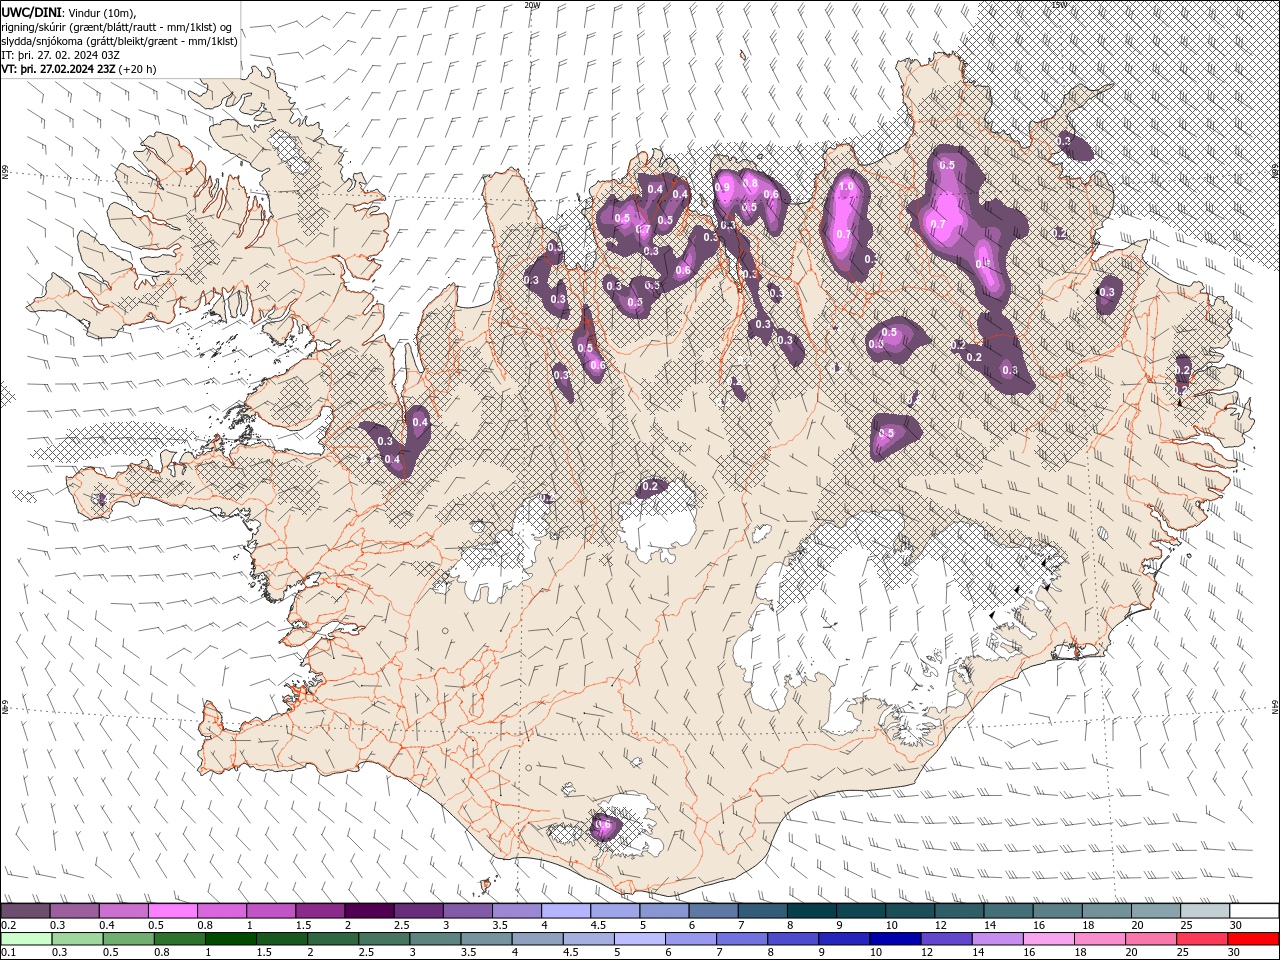Viewport: 1280px width, 960px height.
Task: Click the bright pink 0.5 swatch in snow scale
Action: pyautogui.click(x=173, y=911)
